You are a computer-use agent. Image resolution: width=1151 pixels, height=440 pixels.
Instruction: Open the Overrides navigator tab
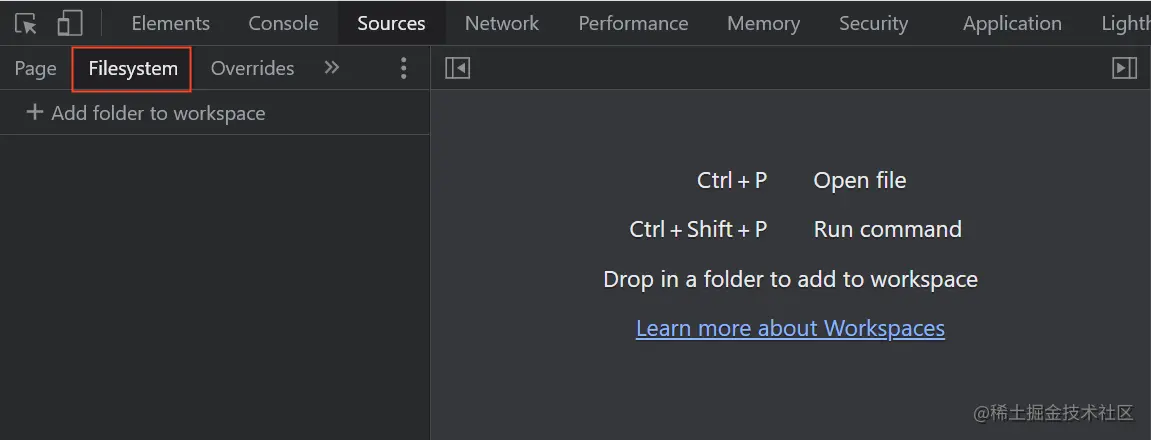click(252, 68)
